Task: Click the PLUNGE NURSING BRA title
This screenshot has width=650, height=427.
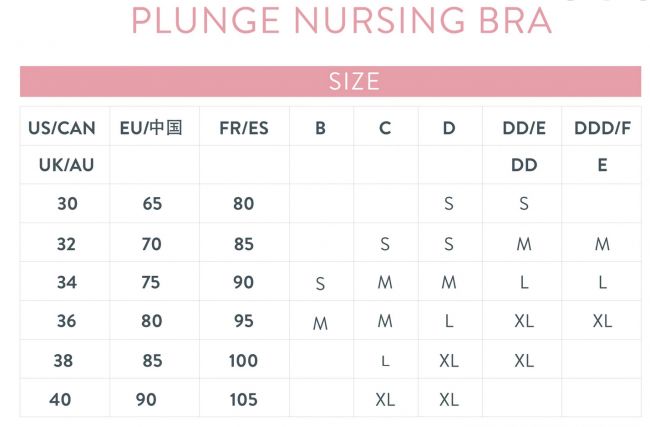Action: click(x=342, y=20)
